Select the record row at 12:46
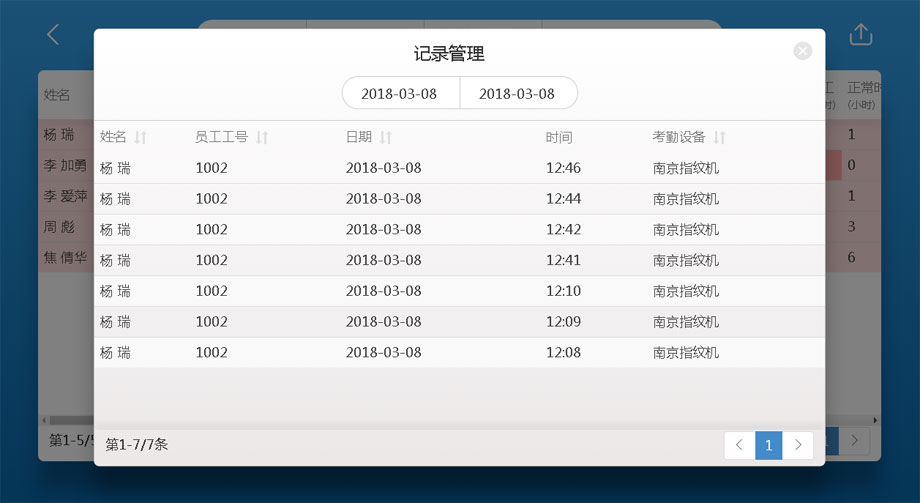This screenshot has height=503, width=920. click(459, 168)
